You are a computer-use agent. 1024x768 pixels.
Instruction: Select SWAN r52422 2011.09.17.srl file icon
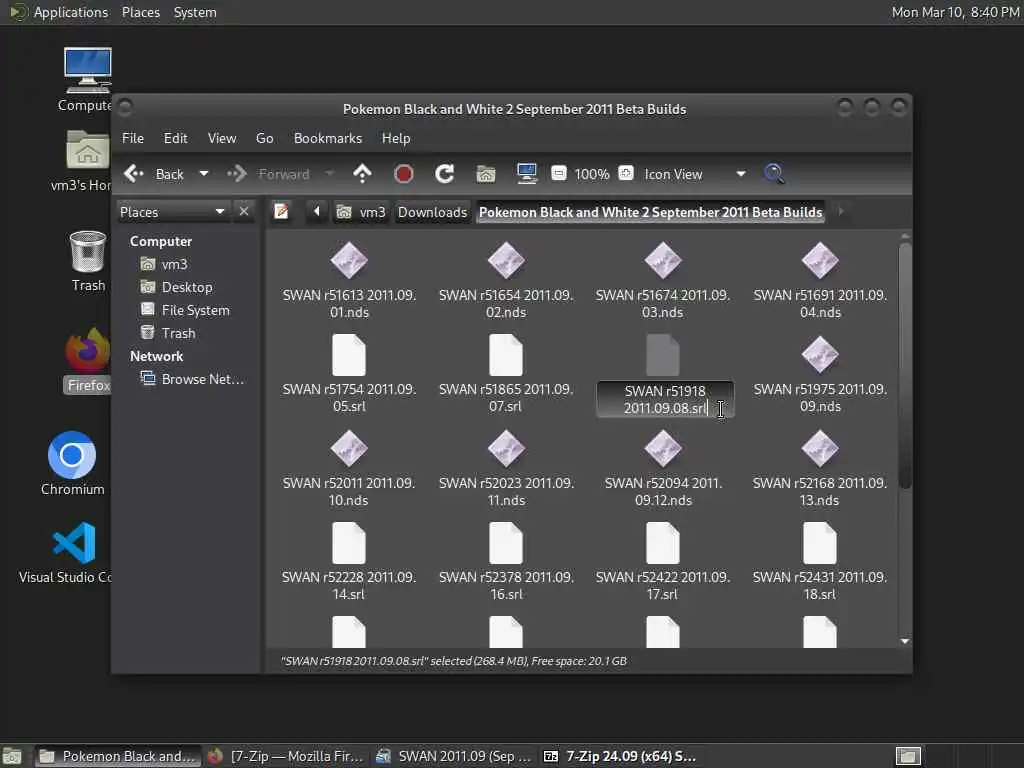[x=663, y=543]
